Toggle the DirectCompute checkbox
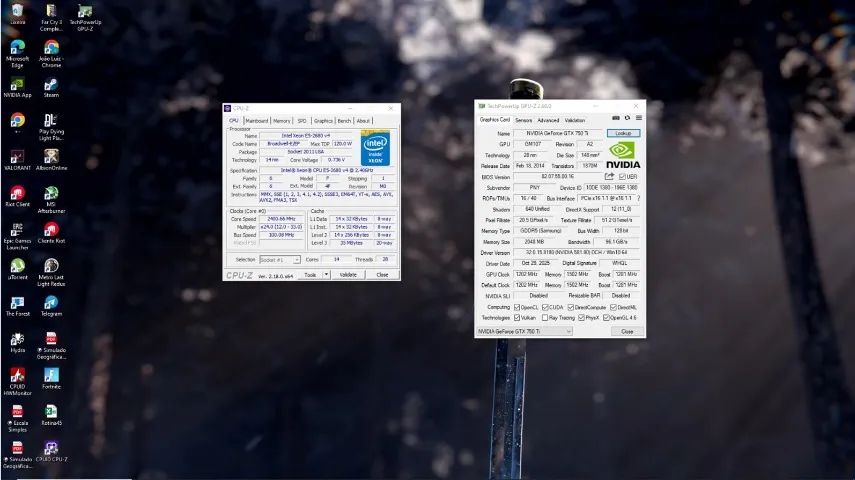 (x=570, y=308)
